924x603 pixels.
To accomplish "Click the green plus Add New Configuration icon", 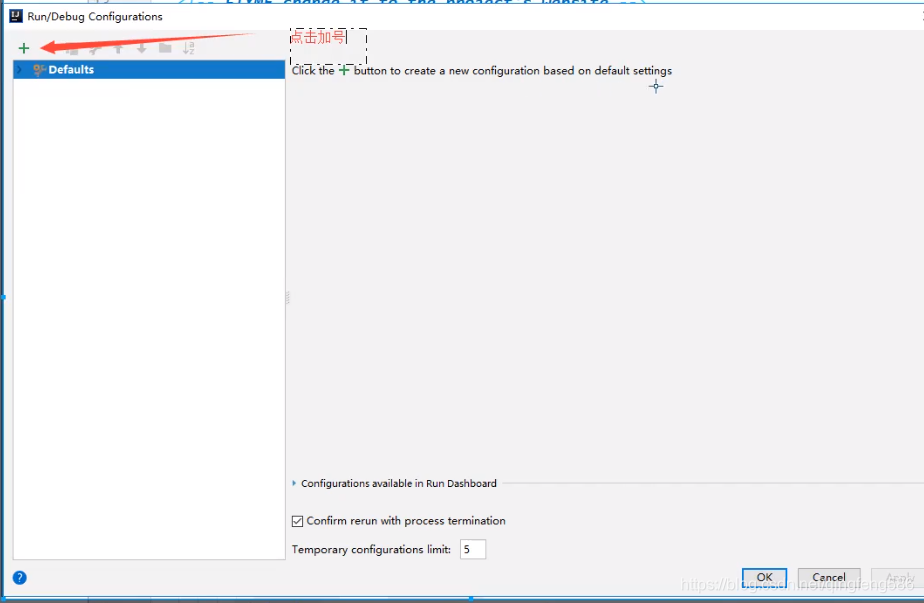I will (24, 48).
